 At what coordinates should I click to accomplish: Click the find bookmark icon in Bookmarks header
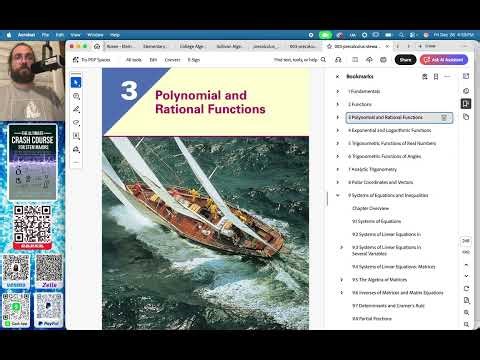coord(425,77)
